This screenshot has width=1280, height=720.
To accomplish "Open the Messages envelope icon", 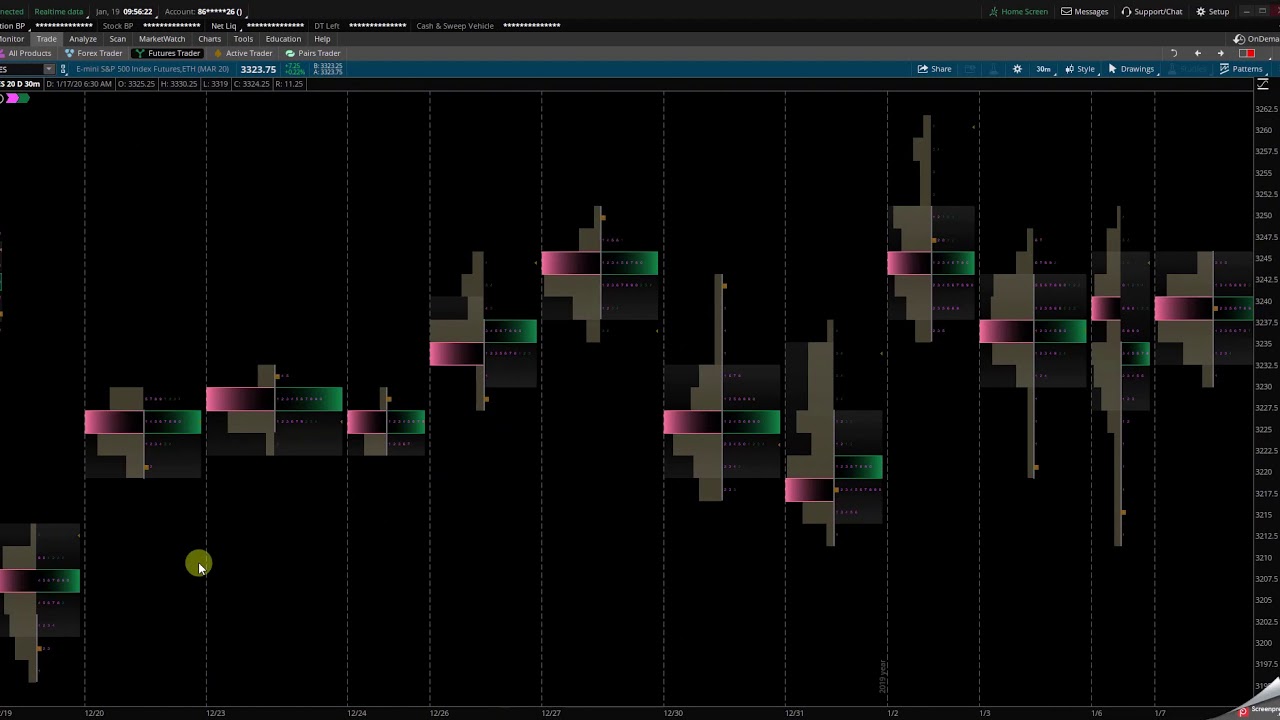I will click(x=1084, y=11).
